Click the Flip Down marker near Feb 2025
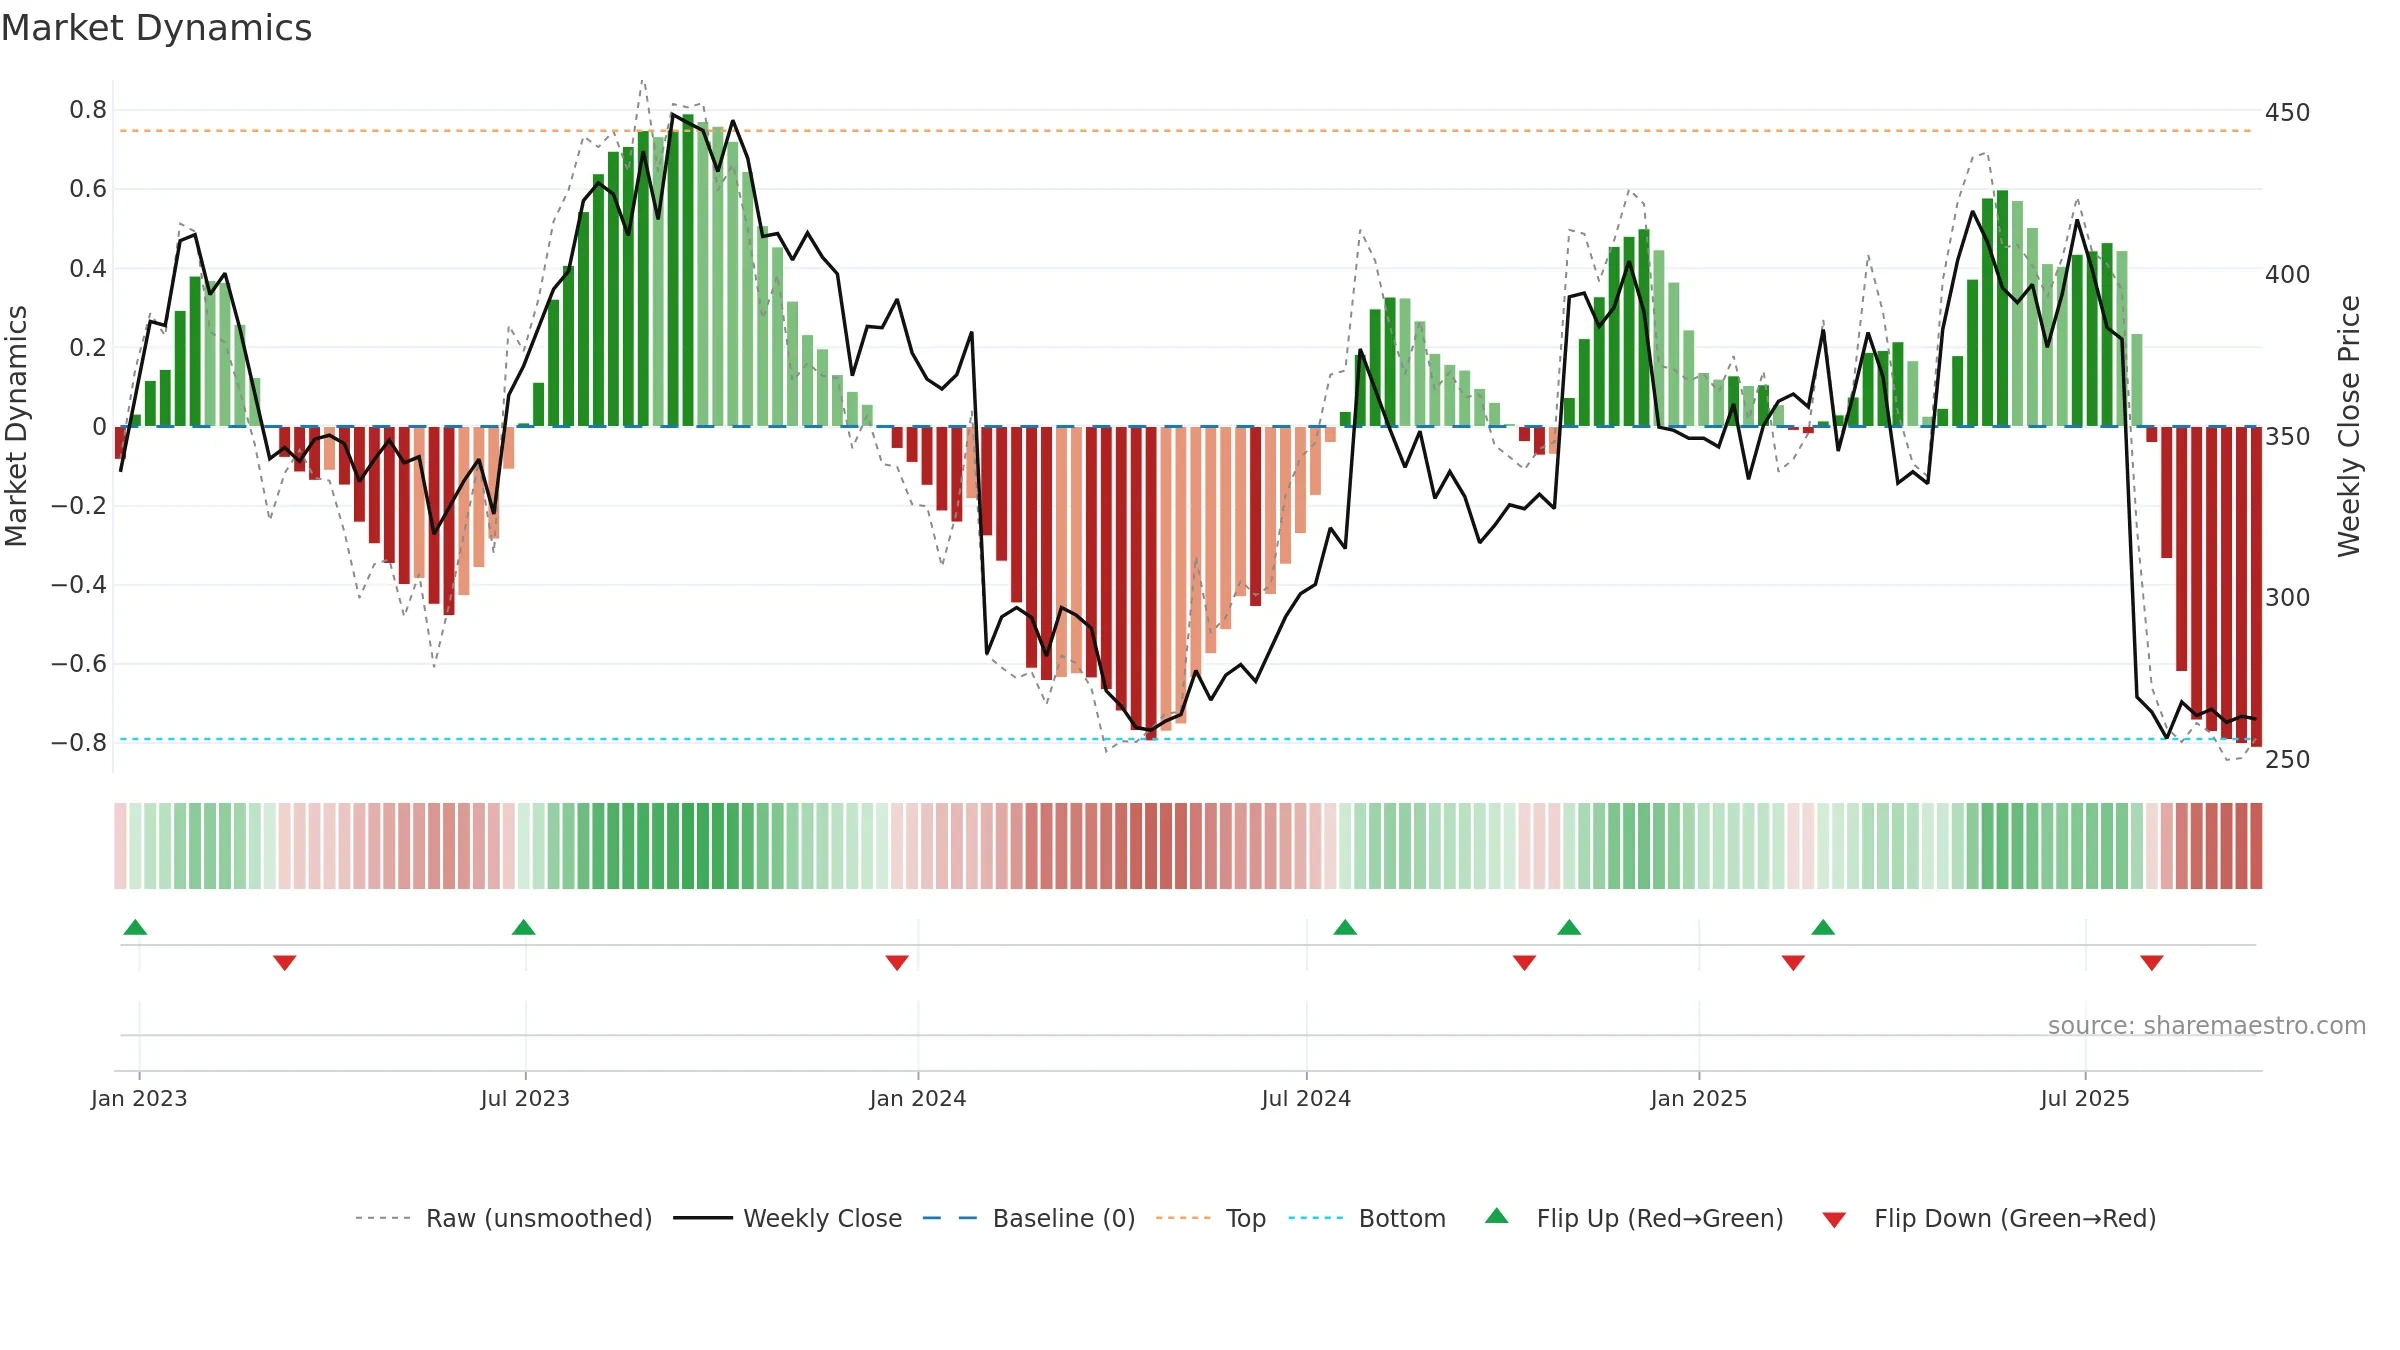The width and height of the screenshot is (2400, 1350). click(1793, 962)
